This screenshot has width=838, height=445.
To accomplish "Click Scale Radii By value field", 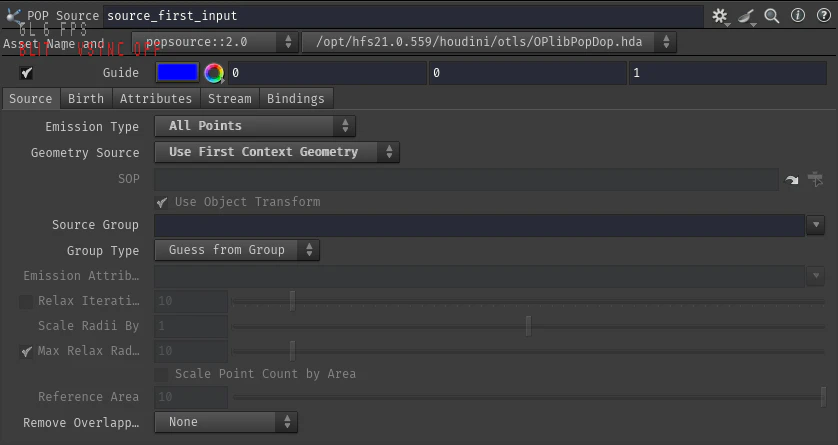I will pos(191,326).
